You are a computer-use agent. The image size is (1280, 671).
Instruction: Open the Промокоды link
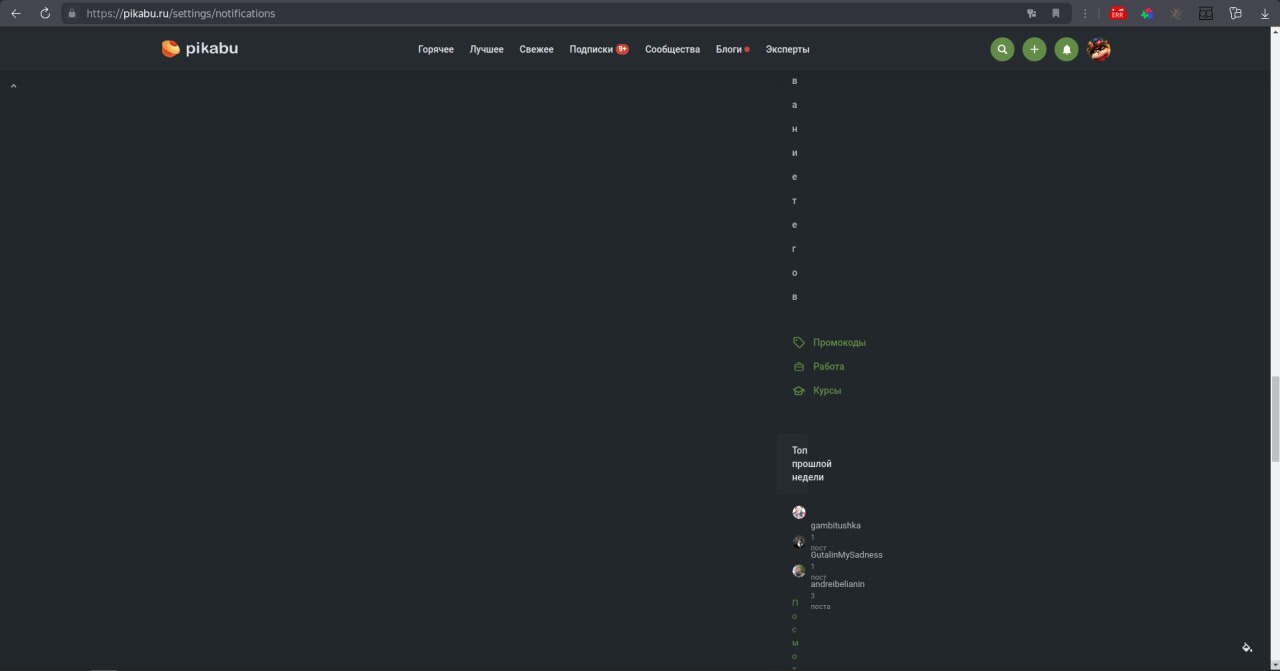pos(840,342)
